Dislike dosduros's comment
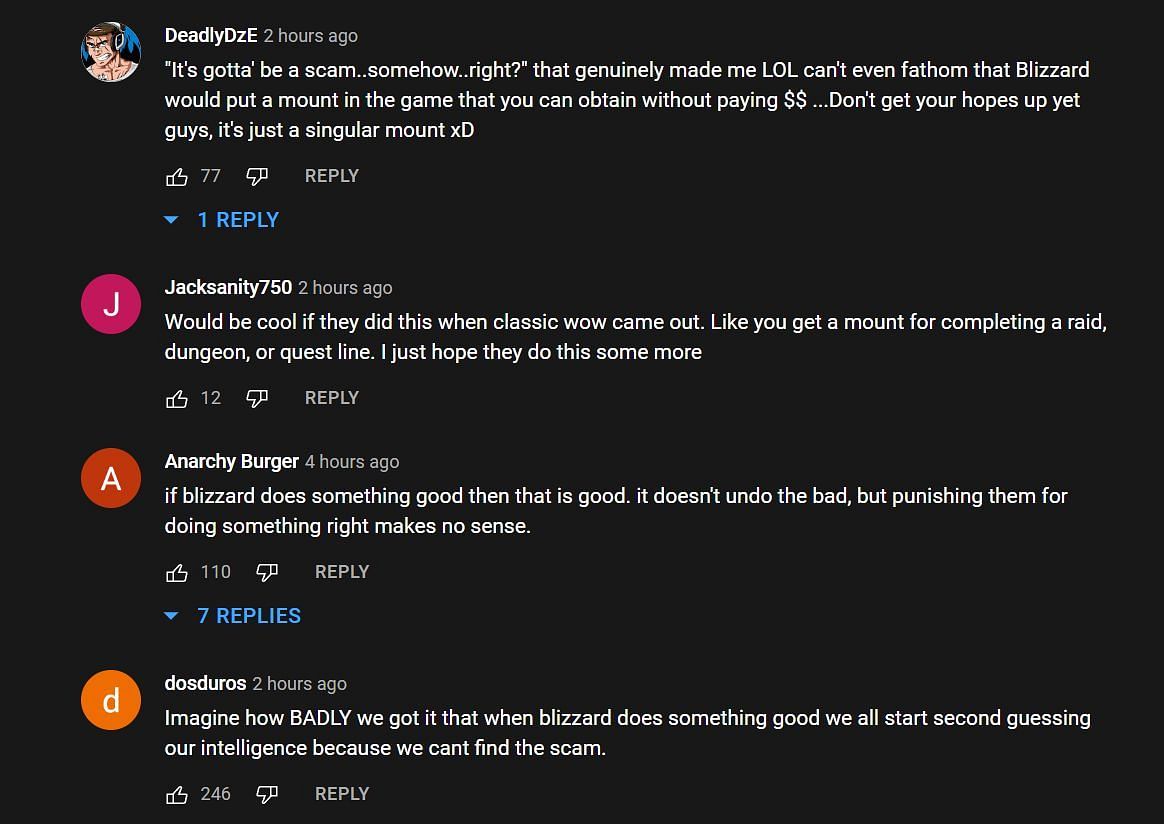 tap(267, 795)
